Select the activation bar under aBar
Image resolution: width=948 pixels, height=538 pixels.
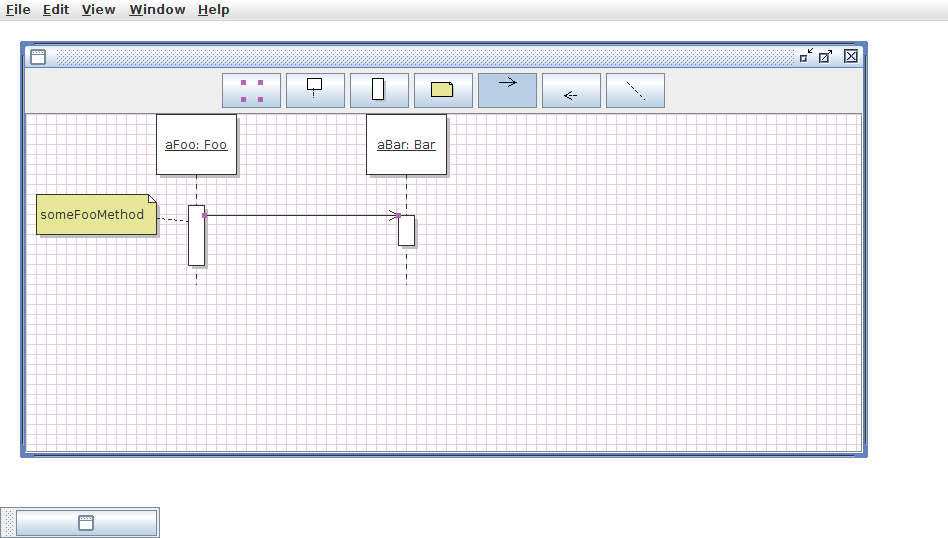(x=406, y=232)
